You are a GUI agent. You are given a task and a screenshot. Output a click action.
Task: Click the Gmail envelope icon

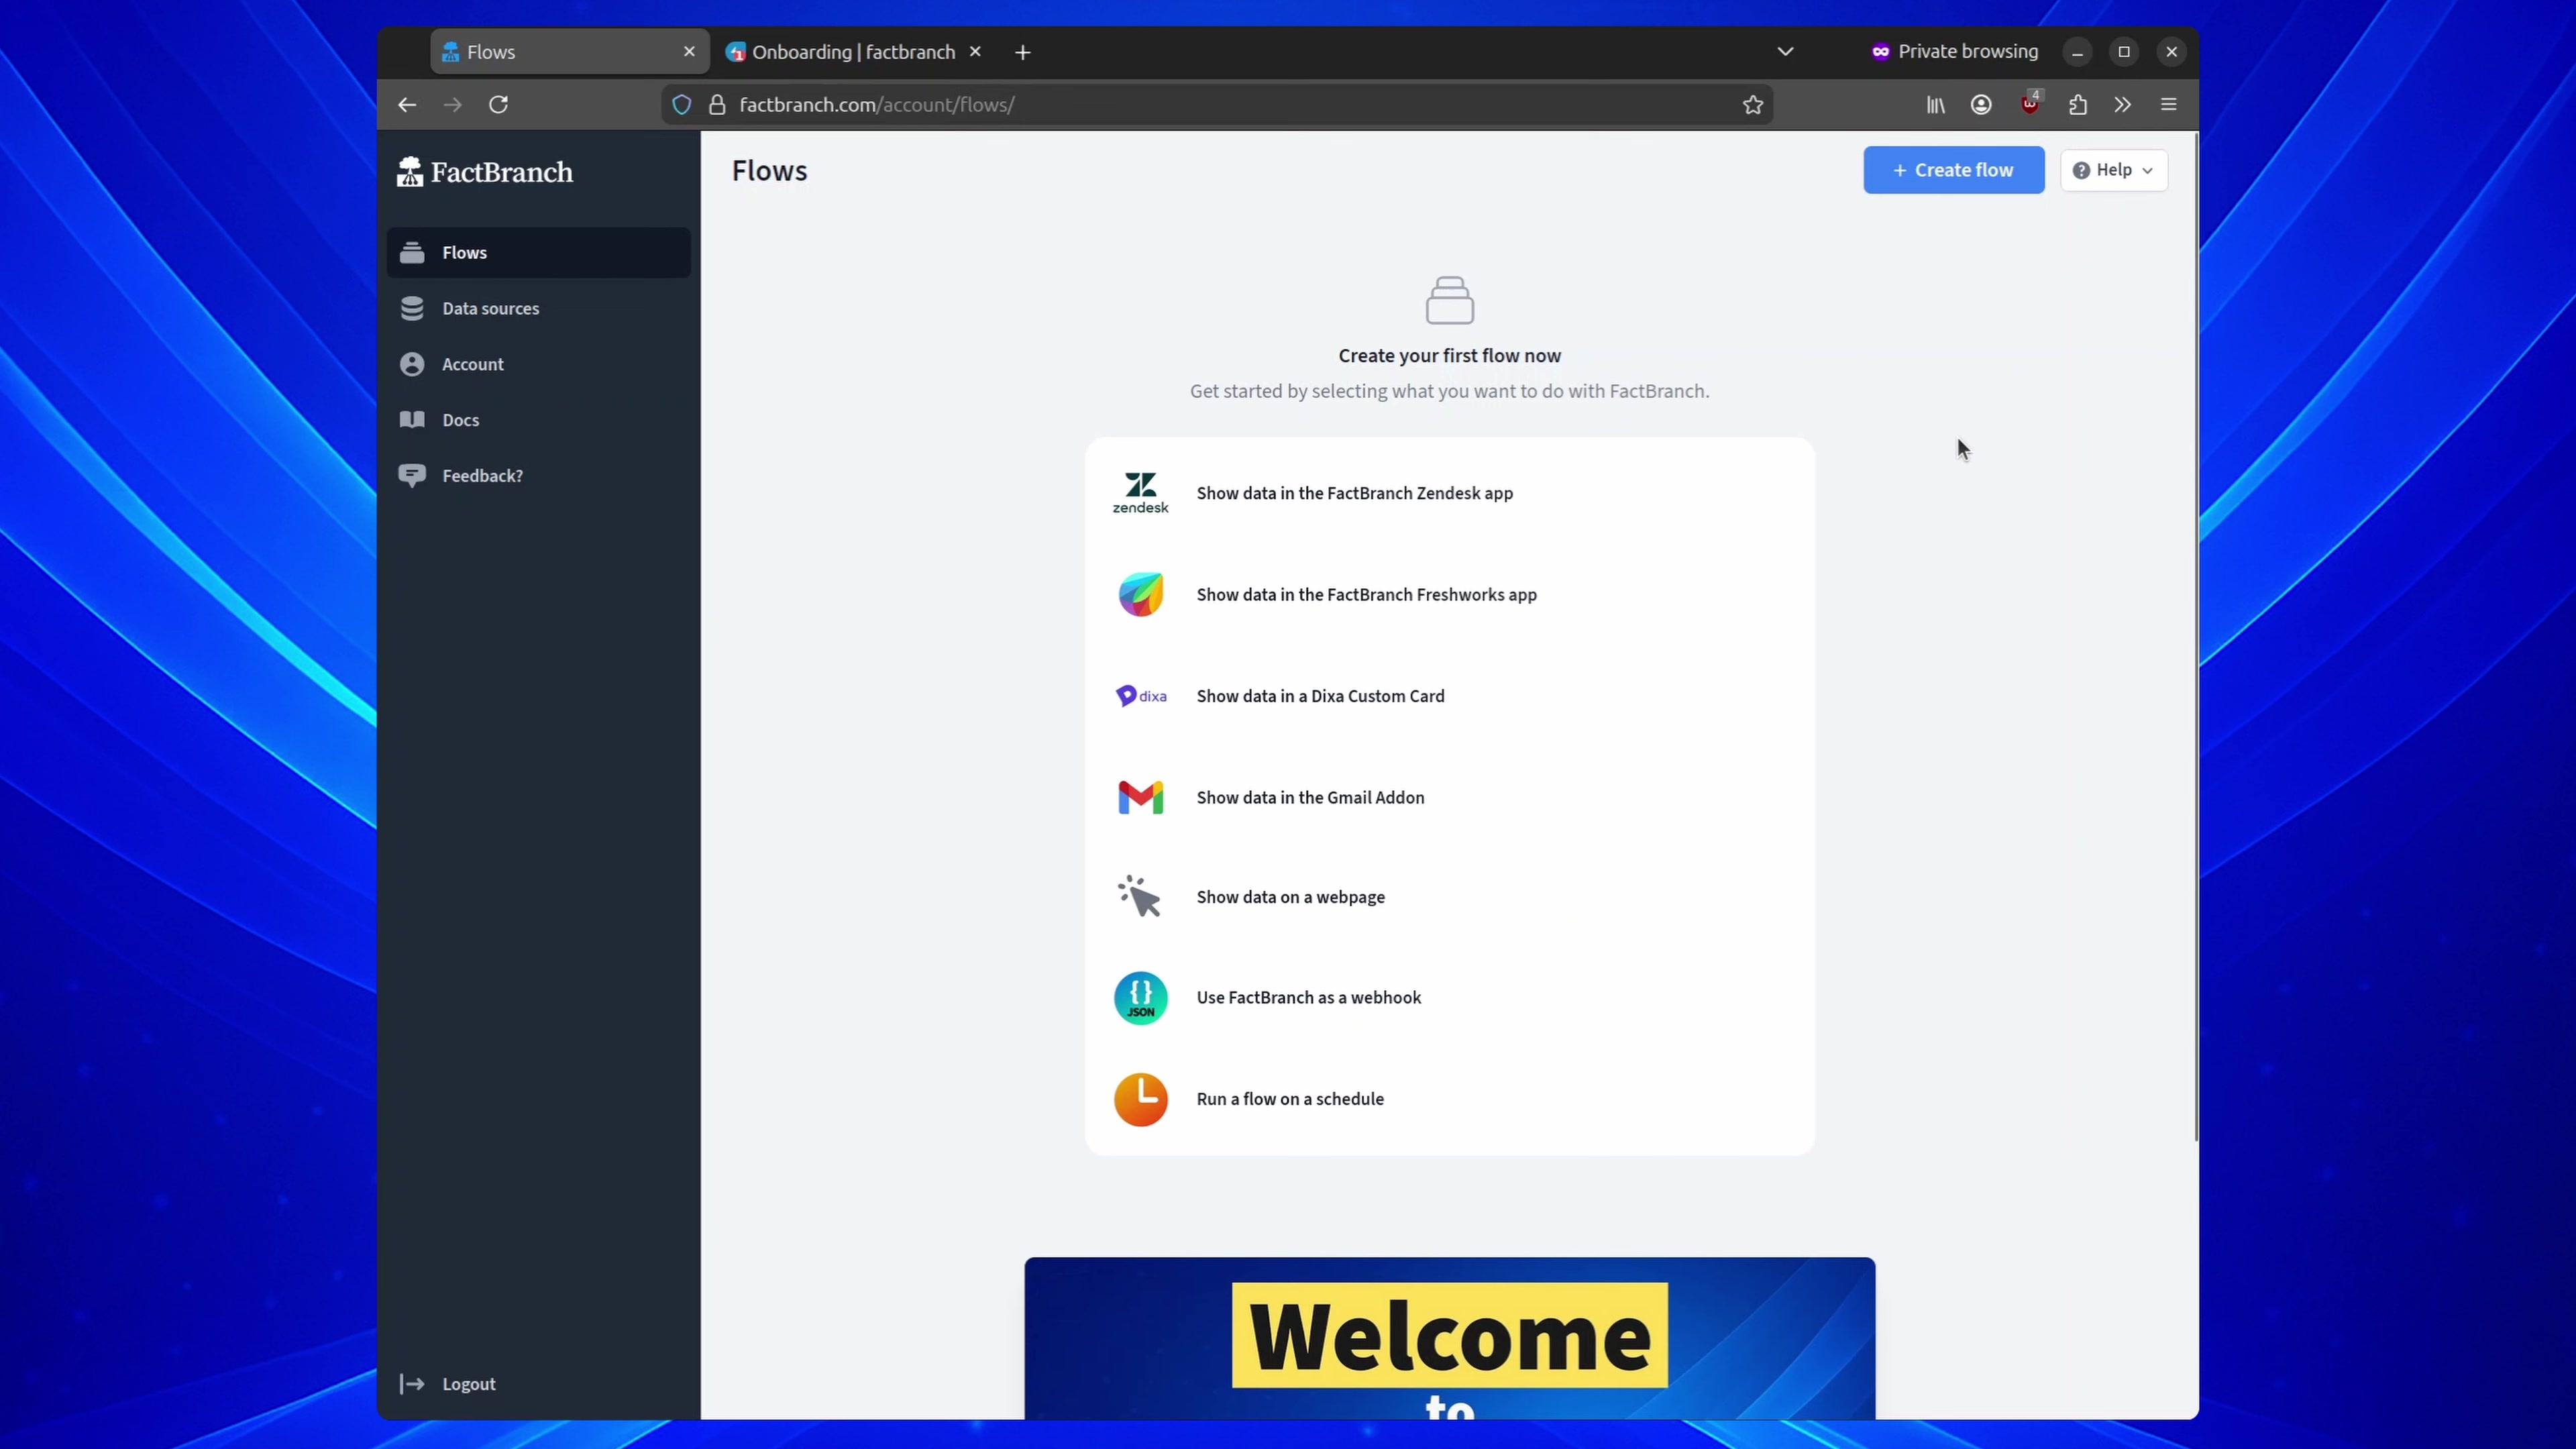pos(1140,798)
